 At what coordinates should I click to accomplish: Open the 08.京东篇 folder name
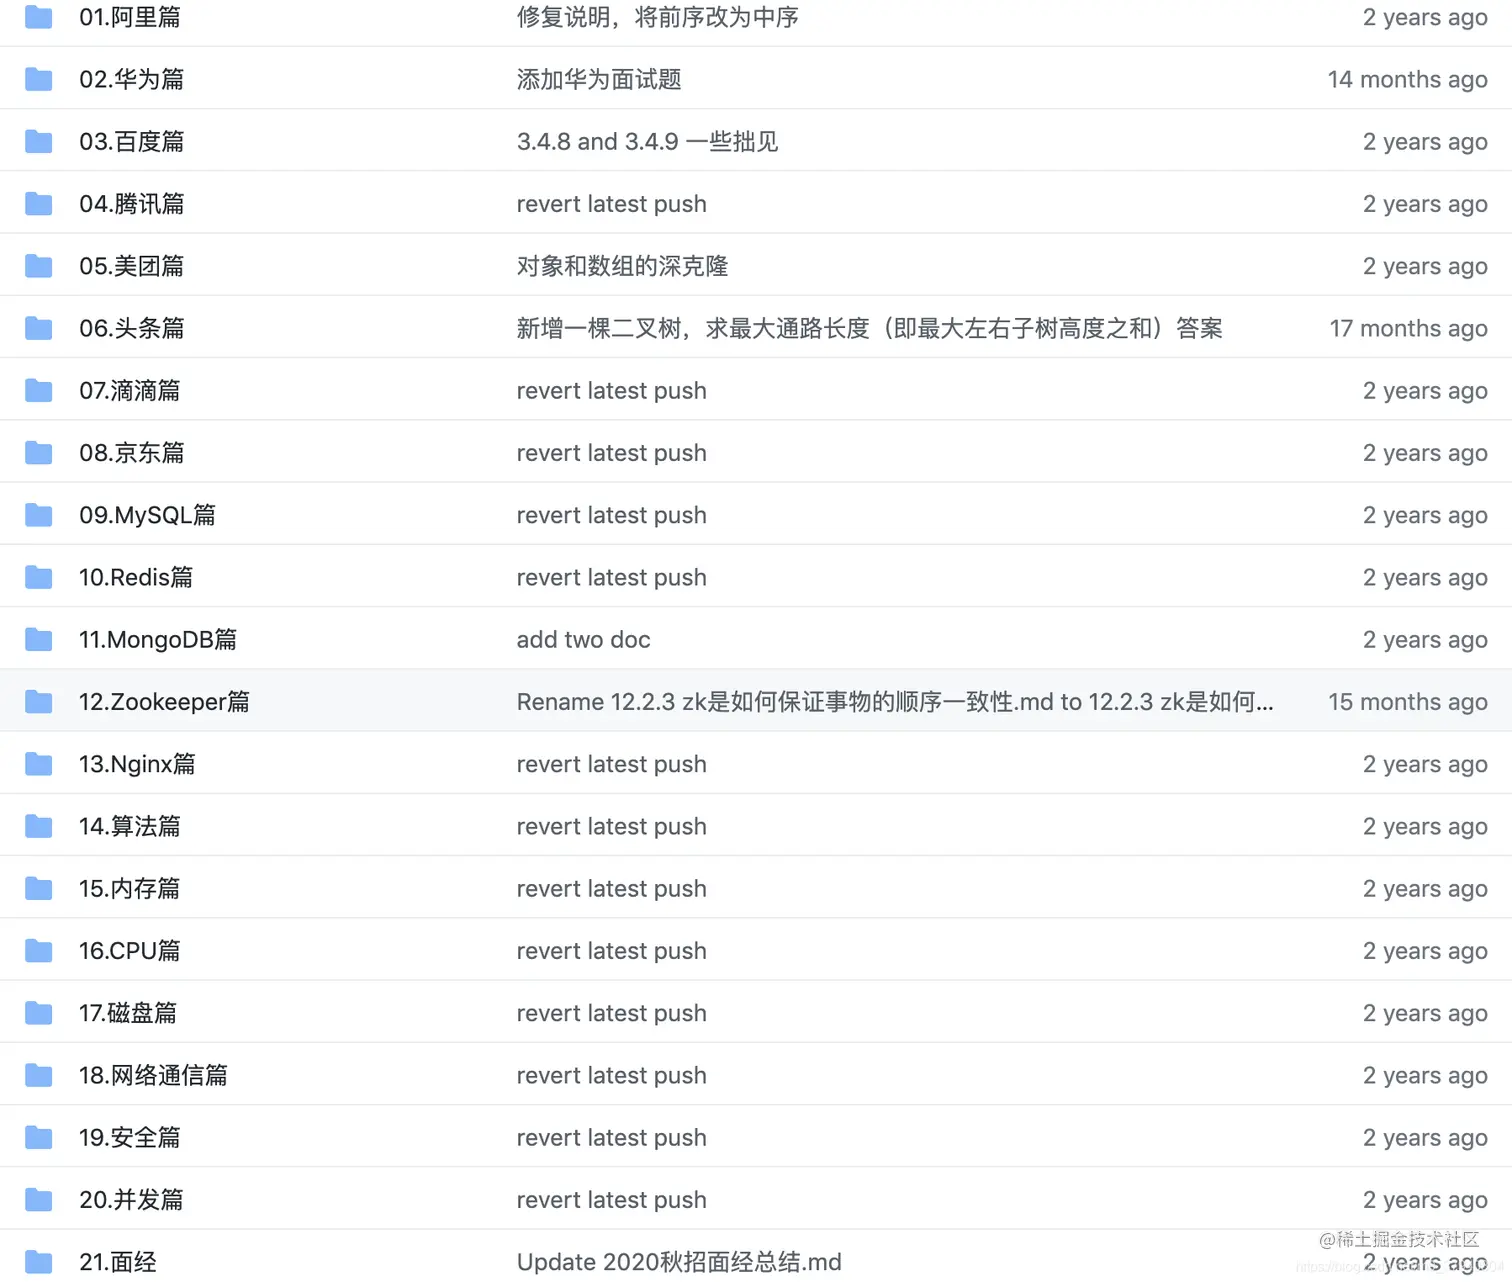pyautogui.click(x=132, y=453)
